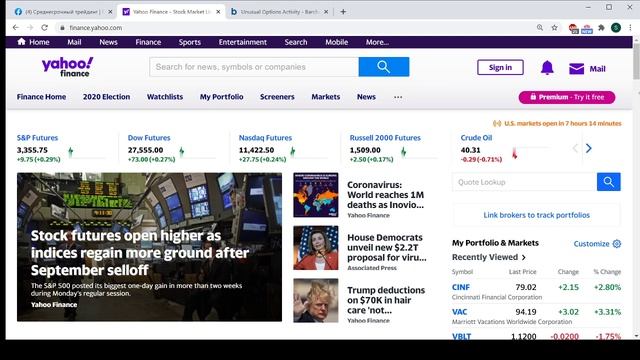
Task: Expand the More... menu in top bar
Action: tap(377, 42)
